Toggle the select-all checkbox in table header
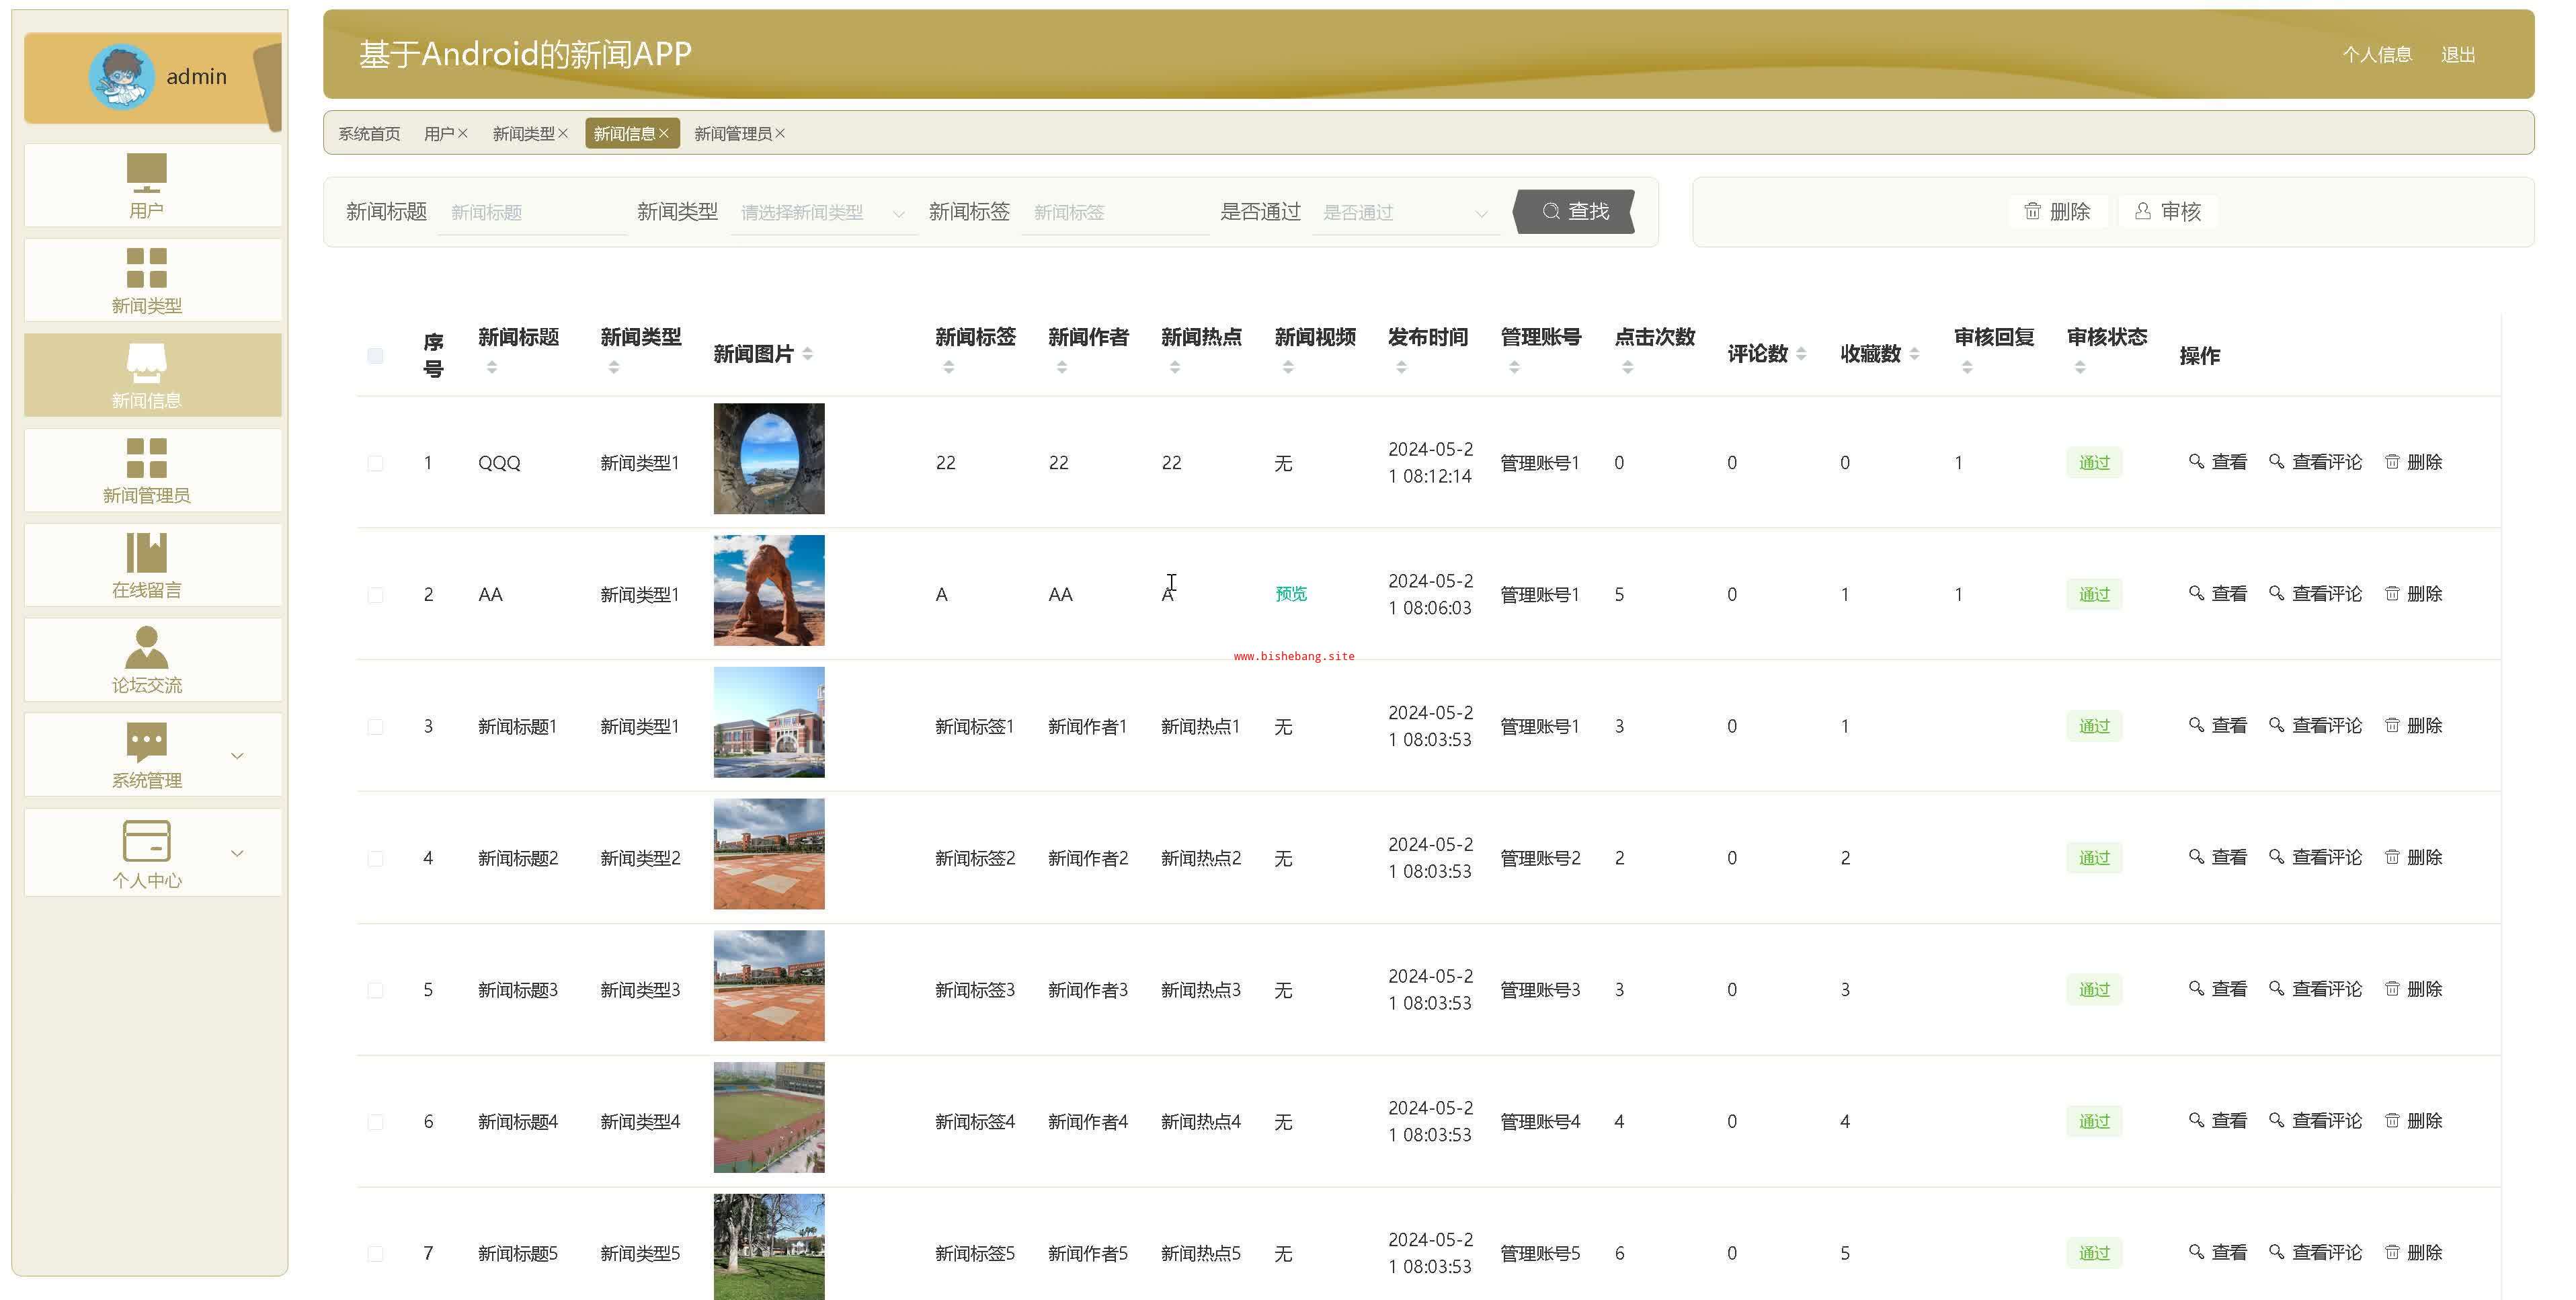2576x1300 pixels. [x=375, y=355]
